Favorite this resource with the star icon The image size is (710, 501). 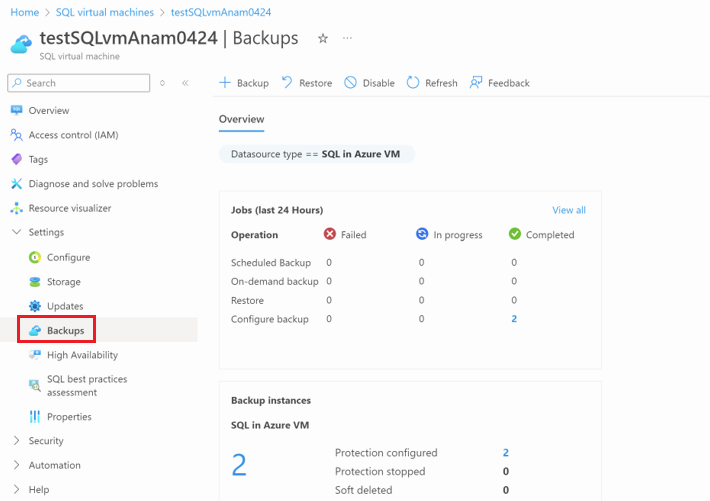[322, 38]
